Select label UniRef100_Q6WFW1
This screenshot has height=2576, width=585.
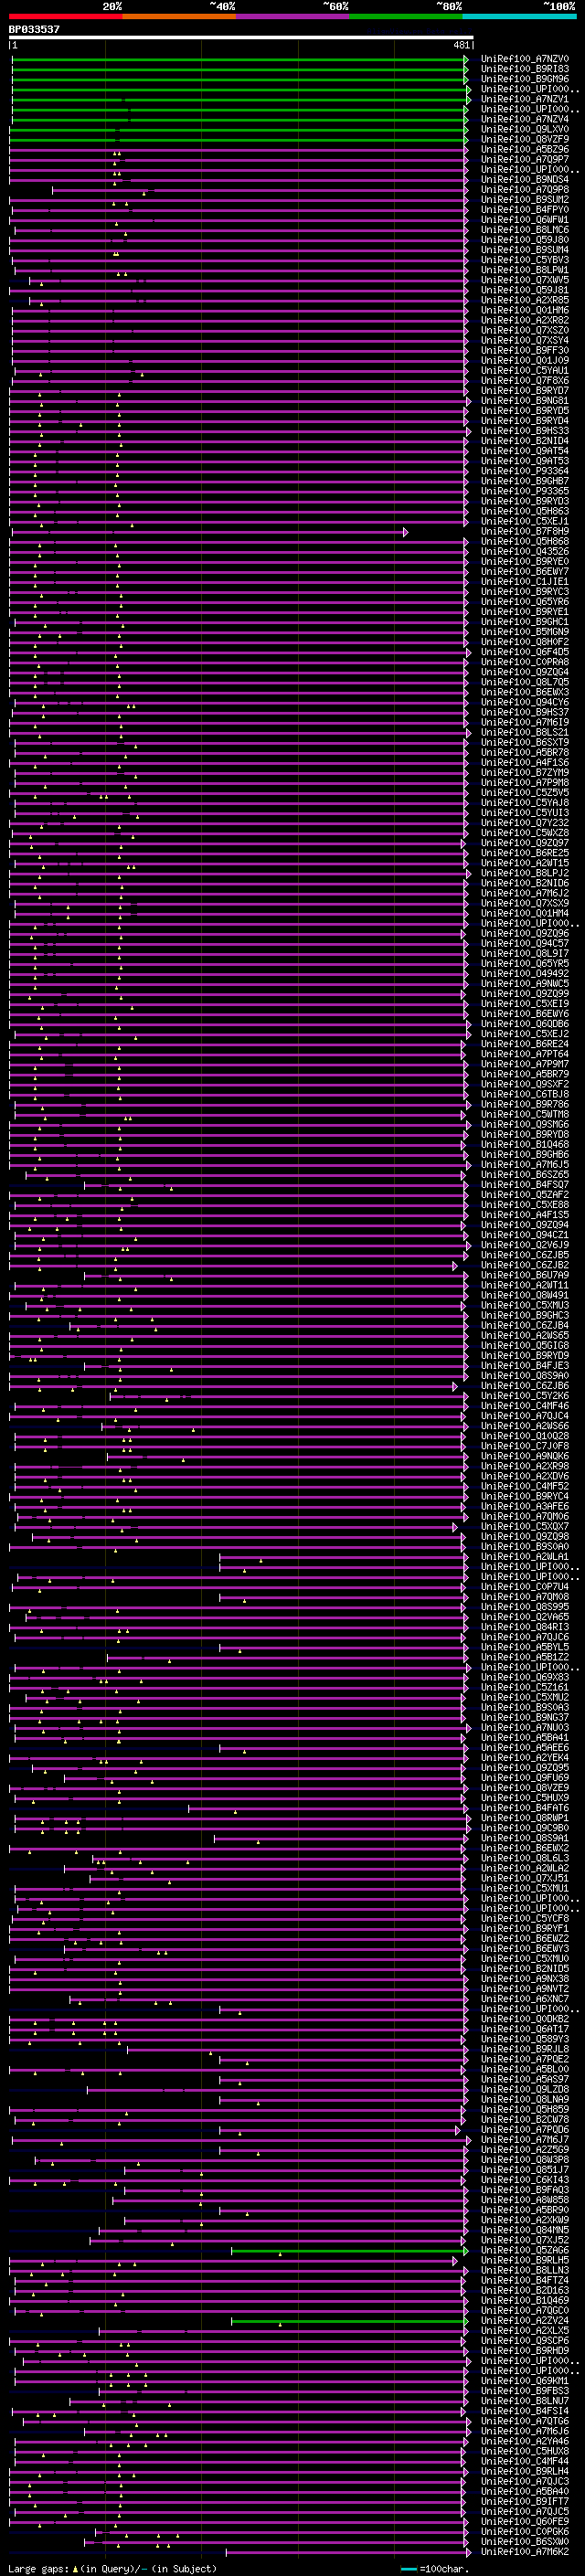point(524,220)
